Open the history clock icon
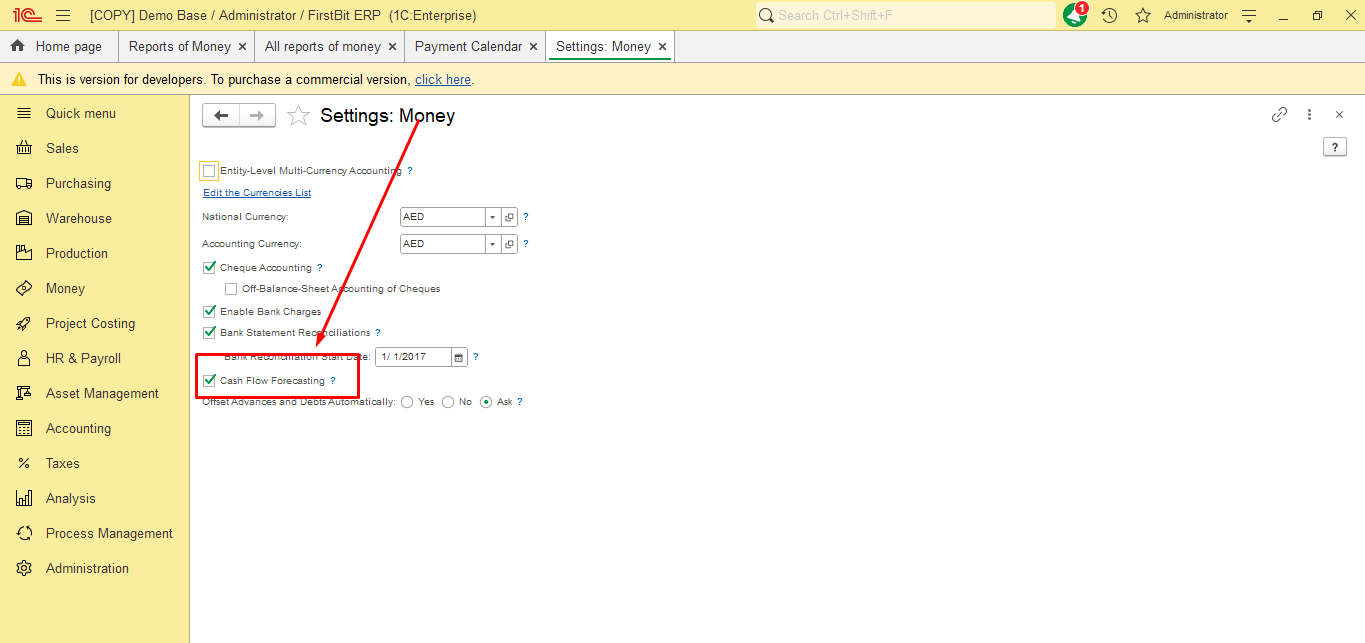Image resolution: width=1365 pixels, height=643 pixels. click(x=1109, y=15)
